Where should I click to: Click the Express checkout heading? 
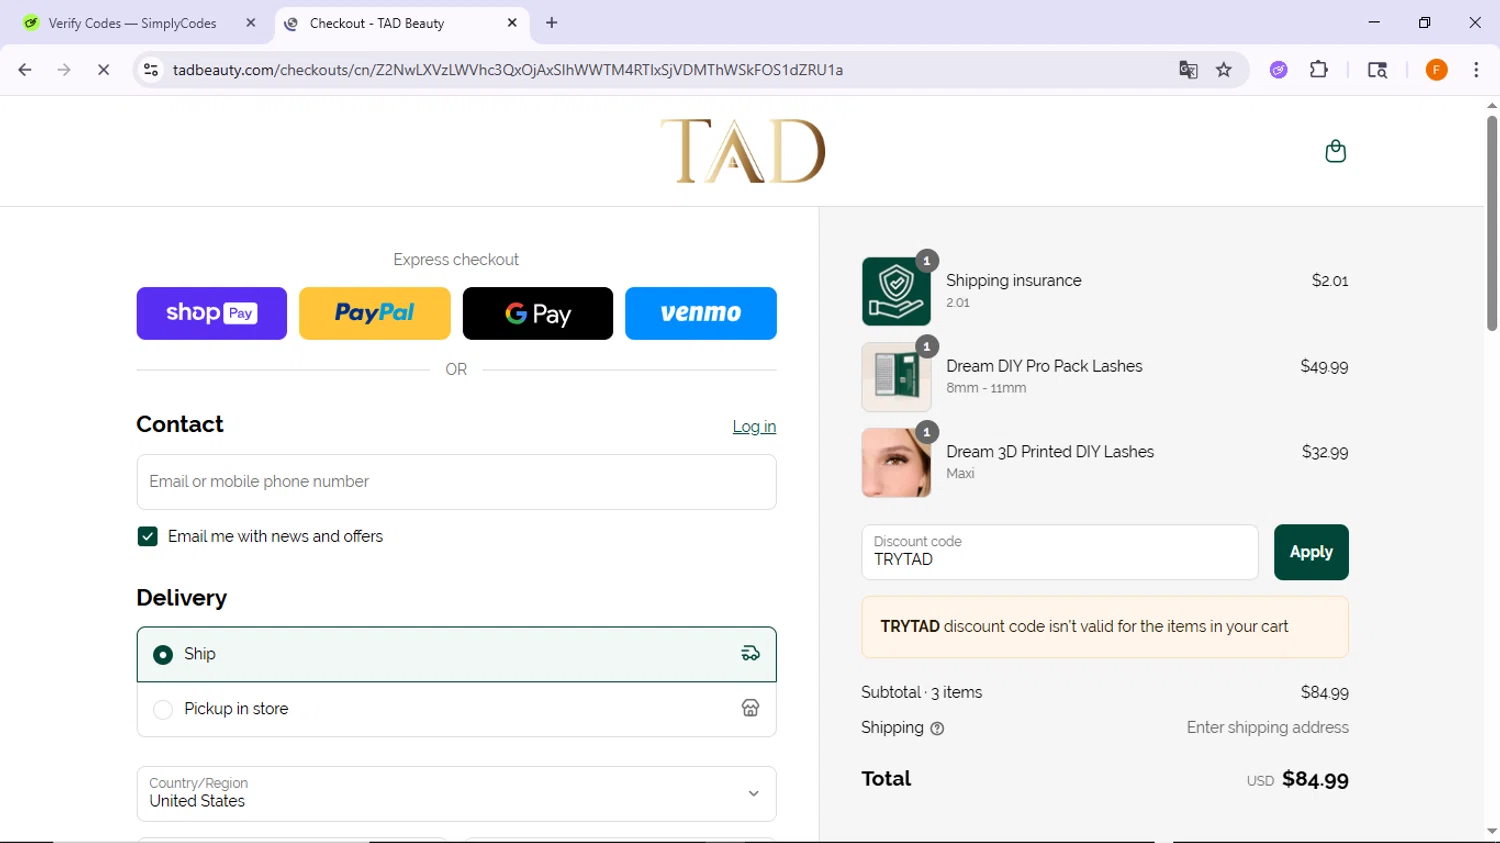(456, 260)
